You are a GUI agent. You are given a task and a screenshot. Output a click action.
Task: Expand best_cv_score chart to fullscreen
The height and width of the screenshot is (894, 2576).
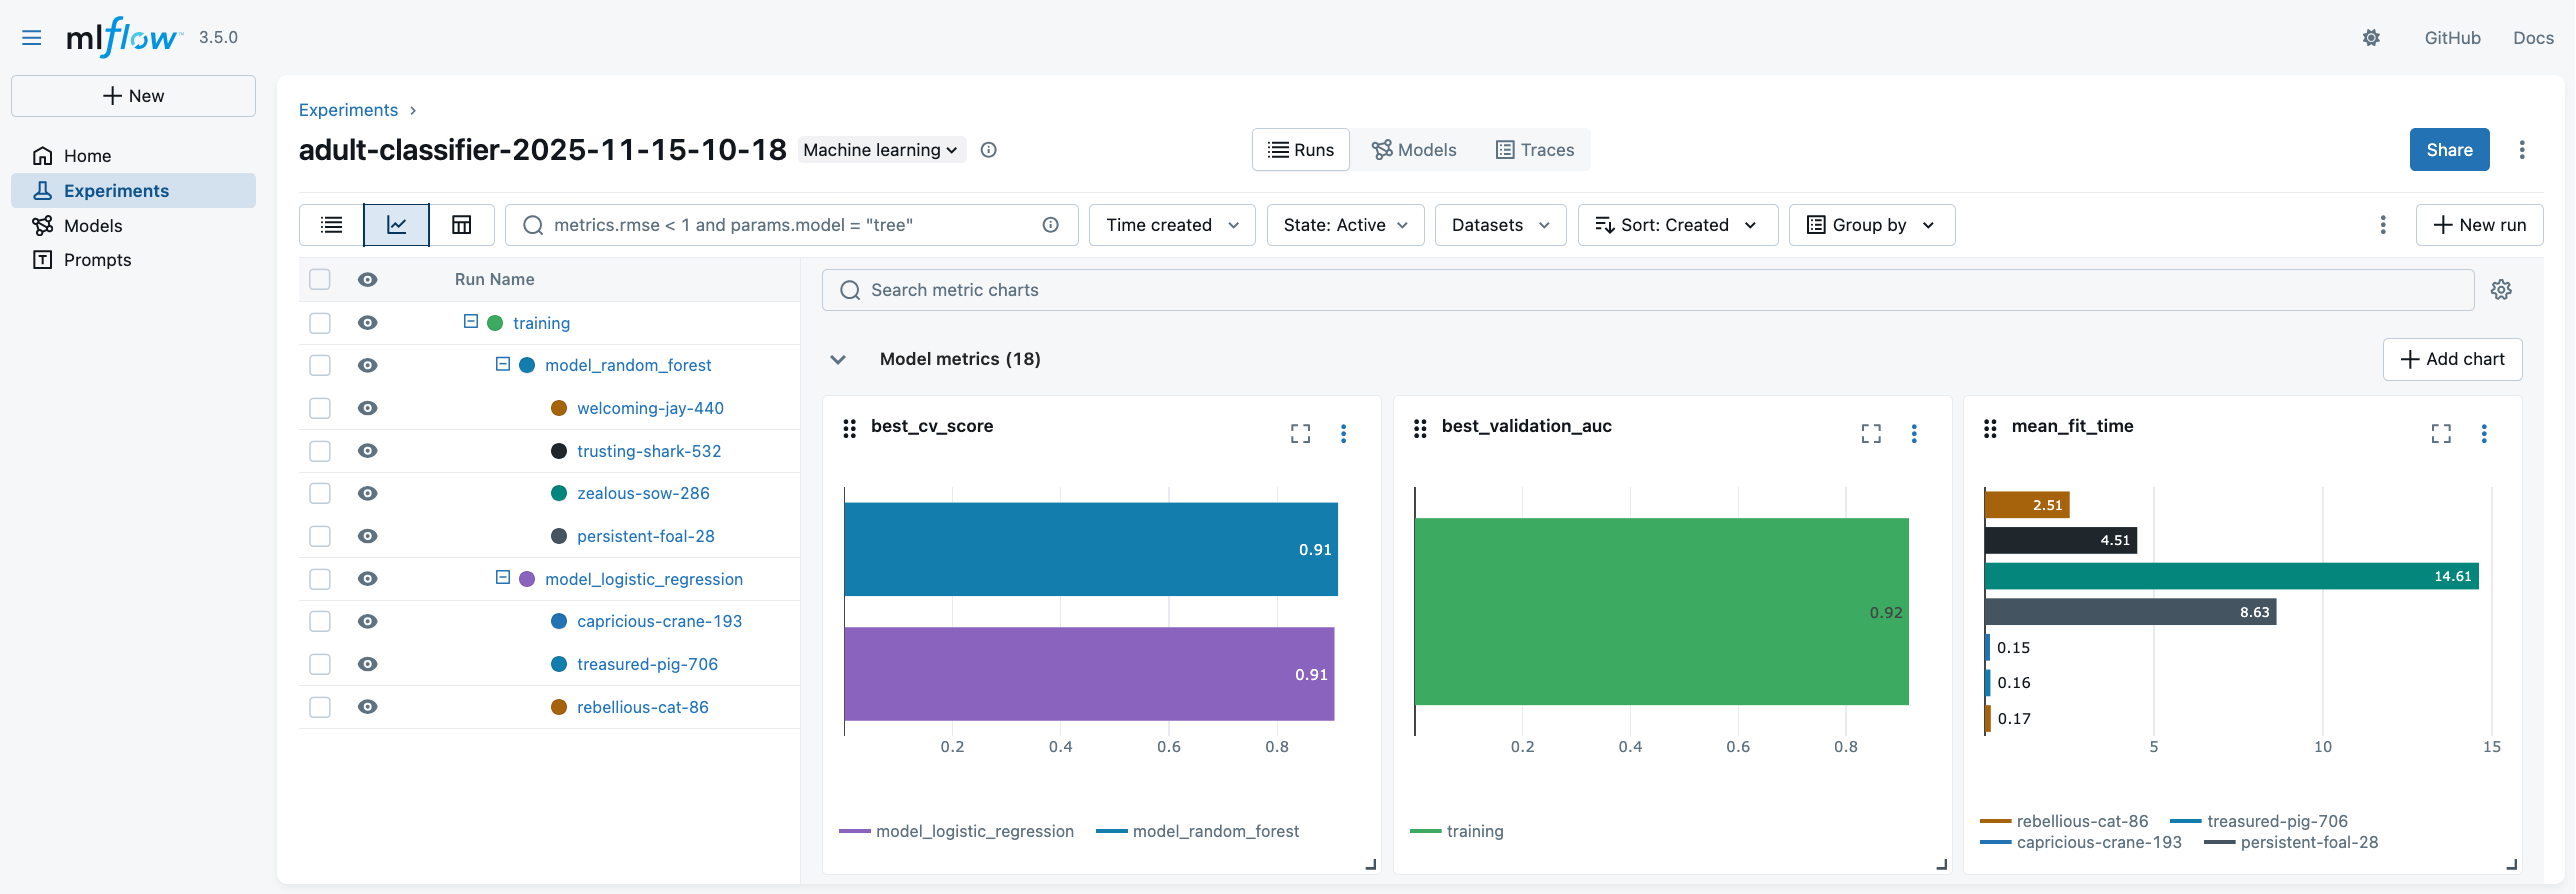click(x=1300, y=433)
